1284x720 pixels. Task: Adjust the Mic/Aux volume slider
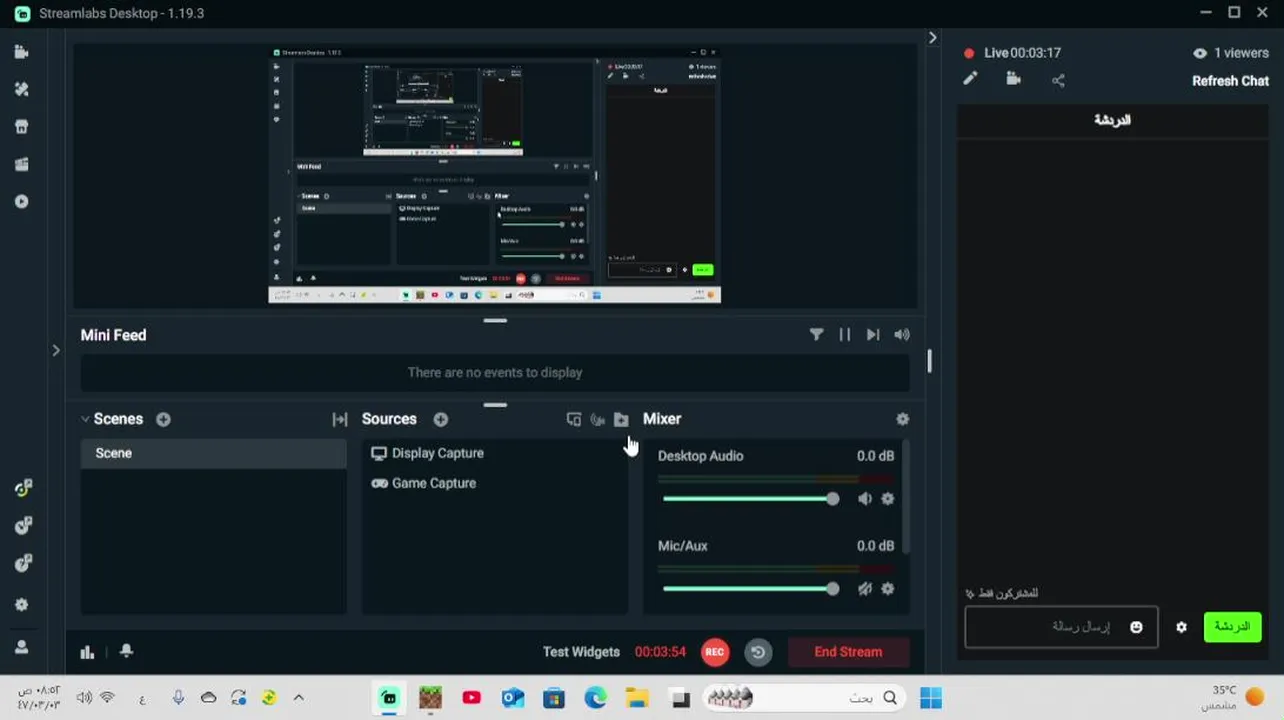tap(748, 589)
